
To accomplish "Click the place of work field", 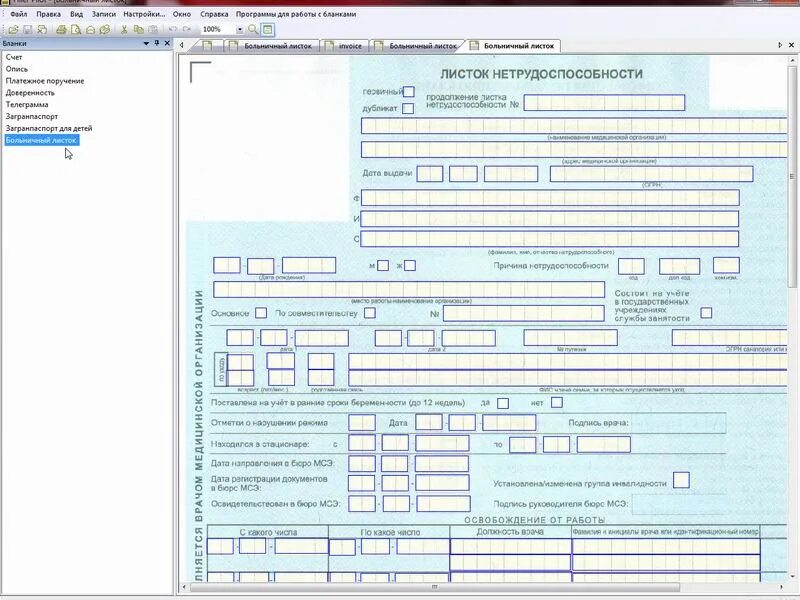I will click(x=409, y=289).
